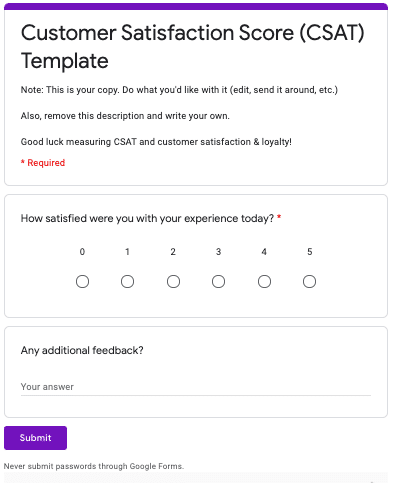The height and width of the screenshot is (483, 397).
Task: Click the 'Also, remove this description' line
Action: [125, 116]
